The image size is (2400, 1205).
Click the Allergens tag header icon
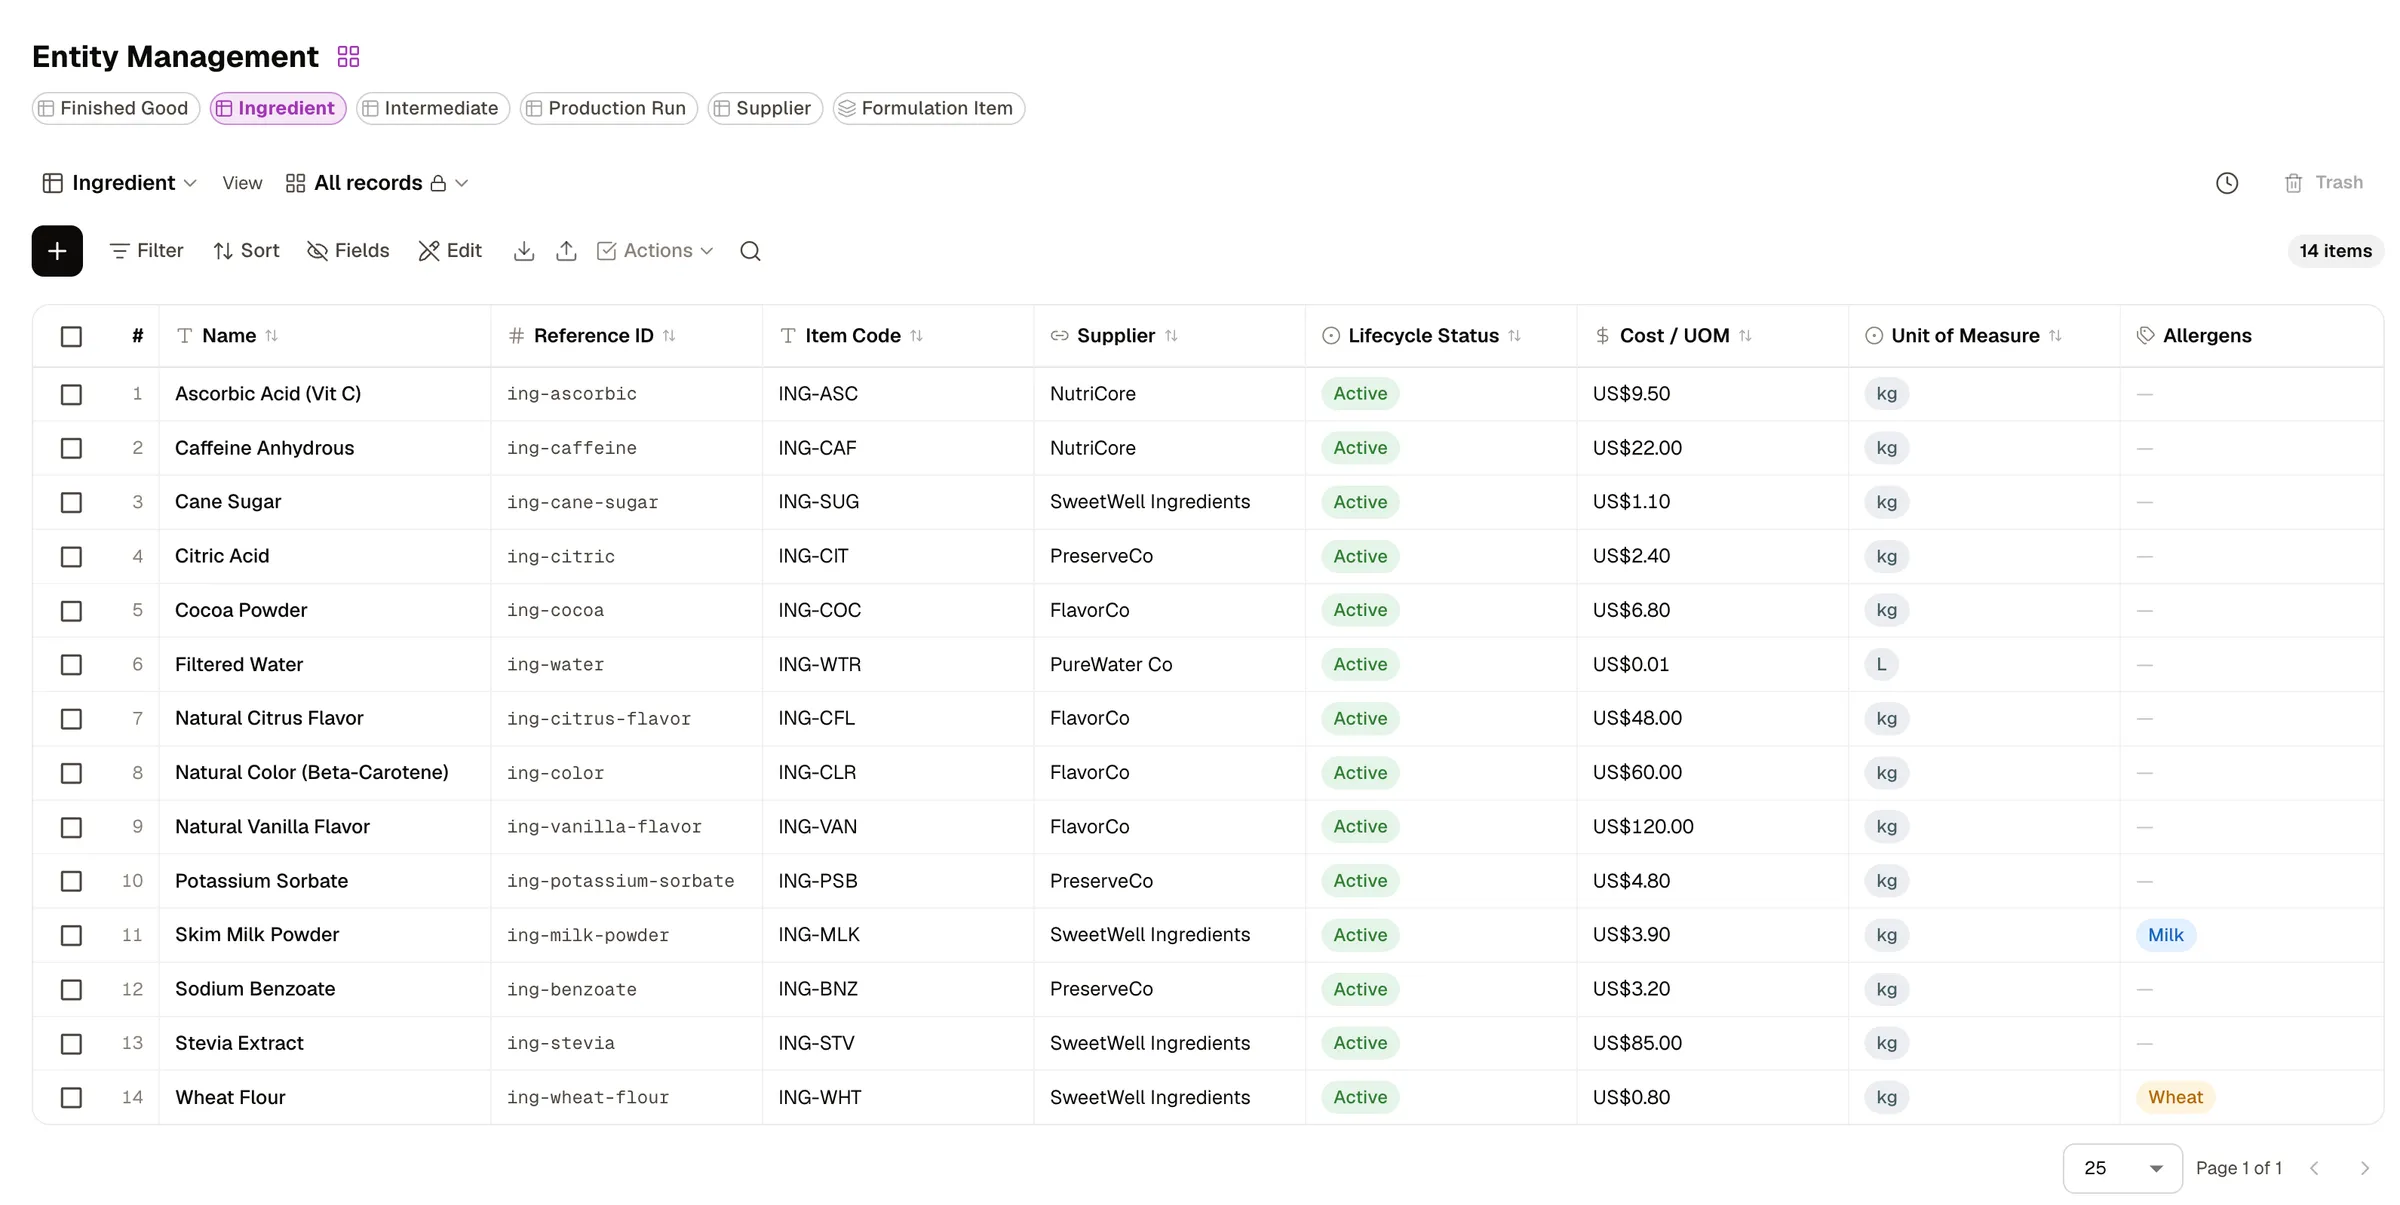point(2145,336)
